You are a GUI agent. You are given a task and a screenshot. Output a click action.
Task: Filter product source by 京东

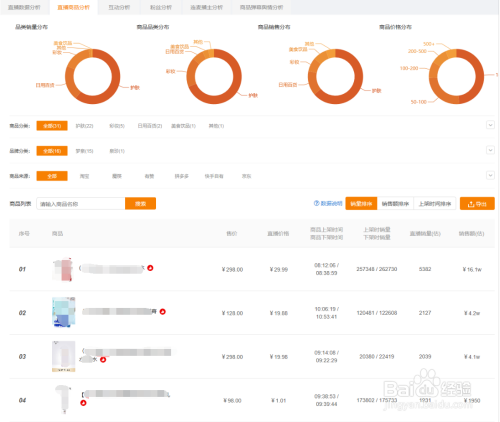click(x=246, y=176)
